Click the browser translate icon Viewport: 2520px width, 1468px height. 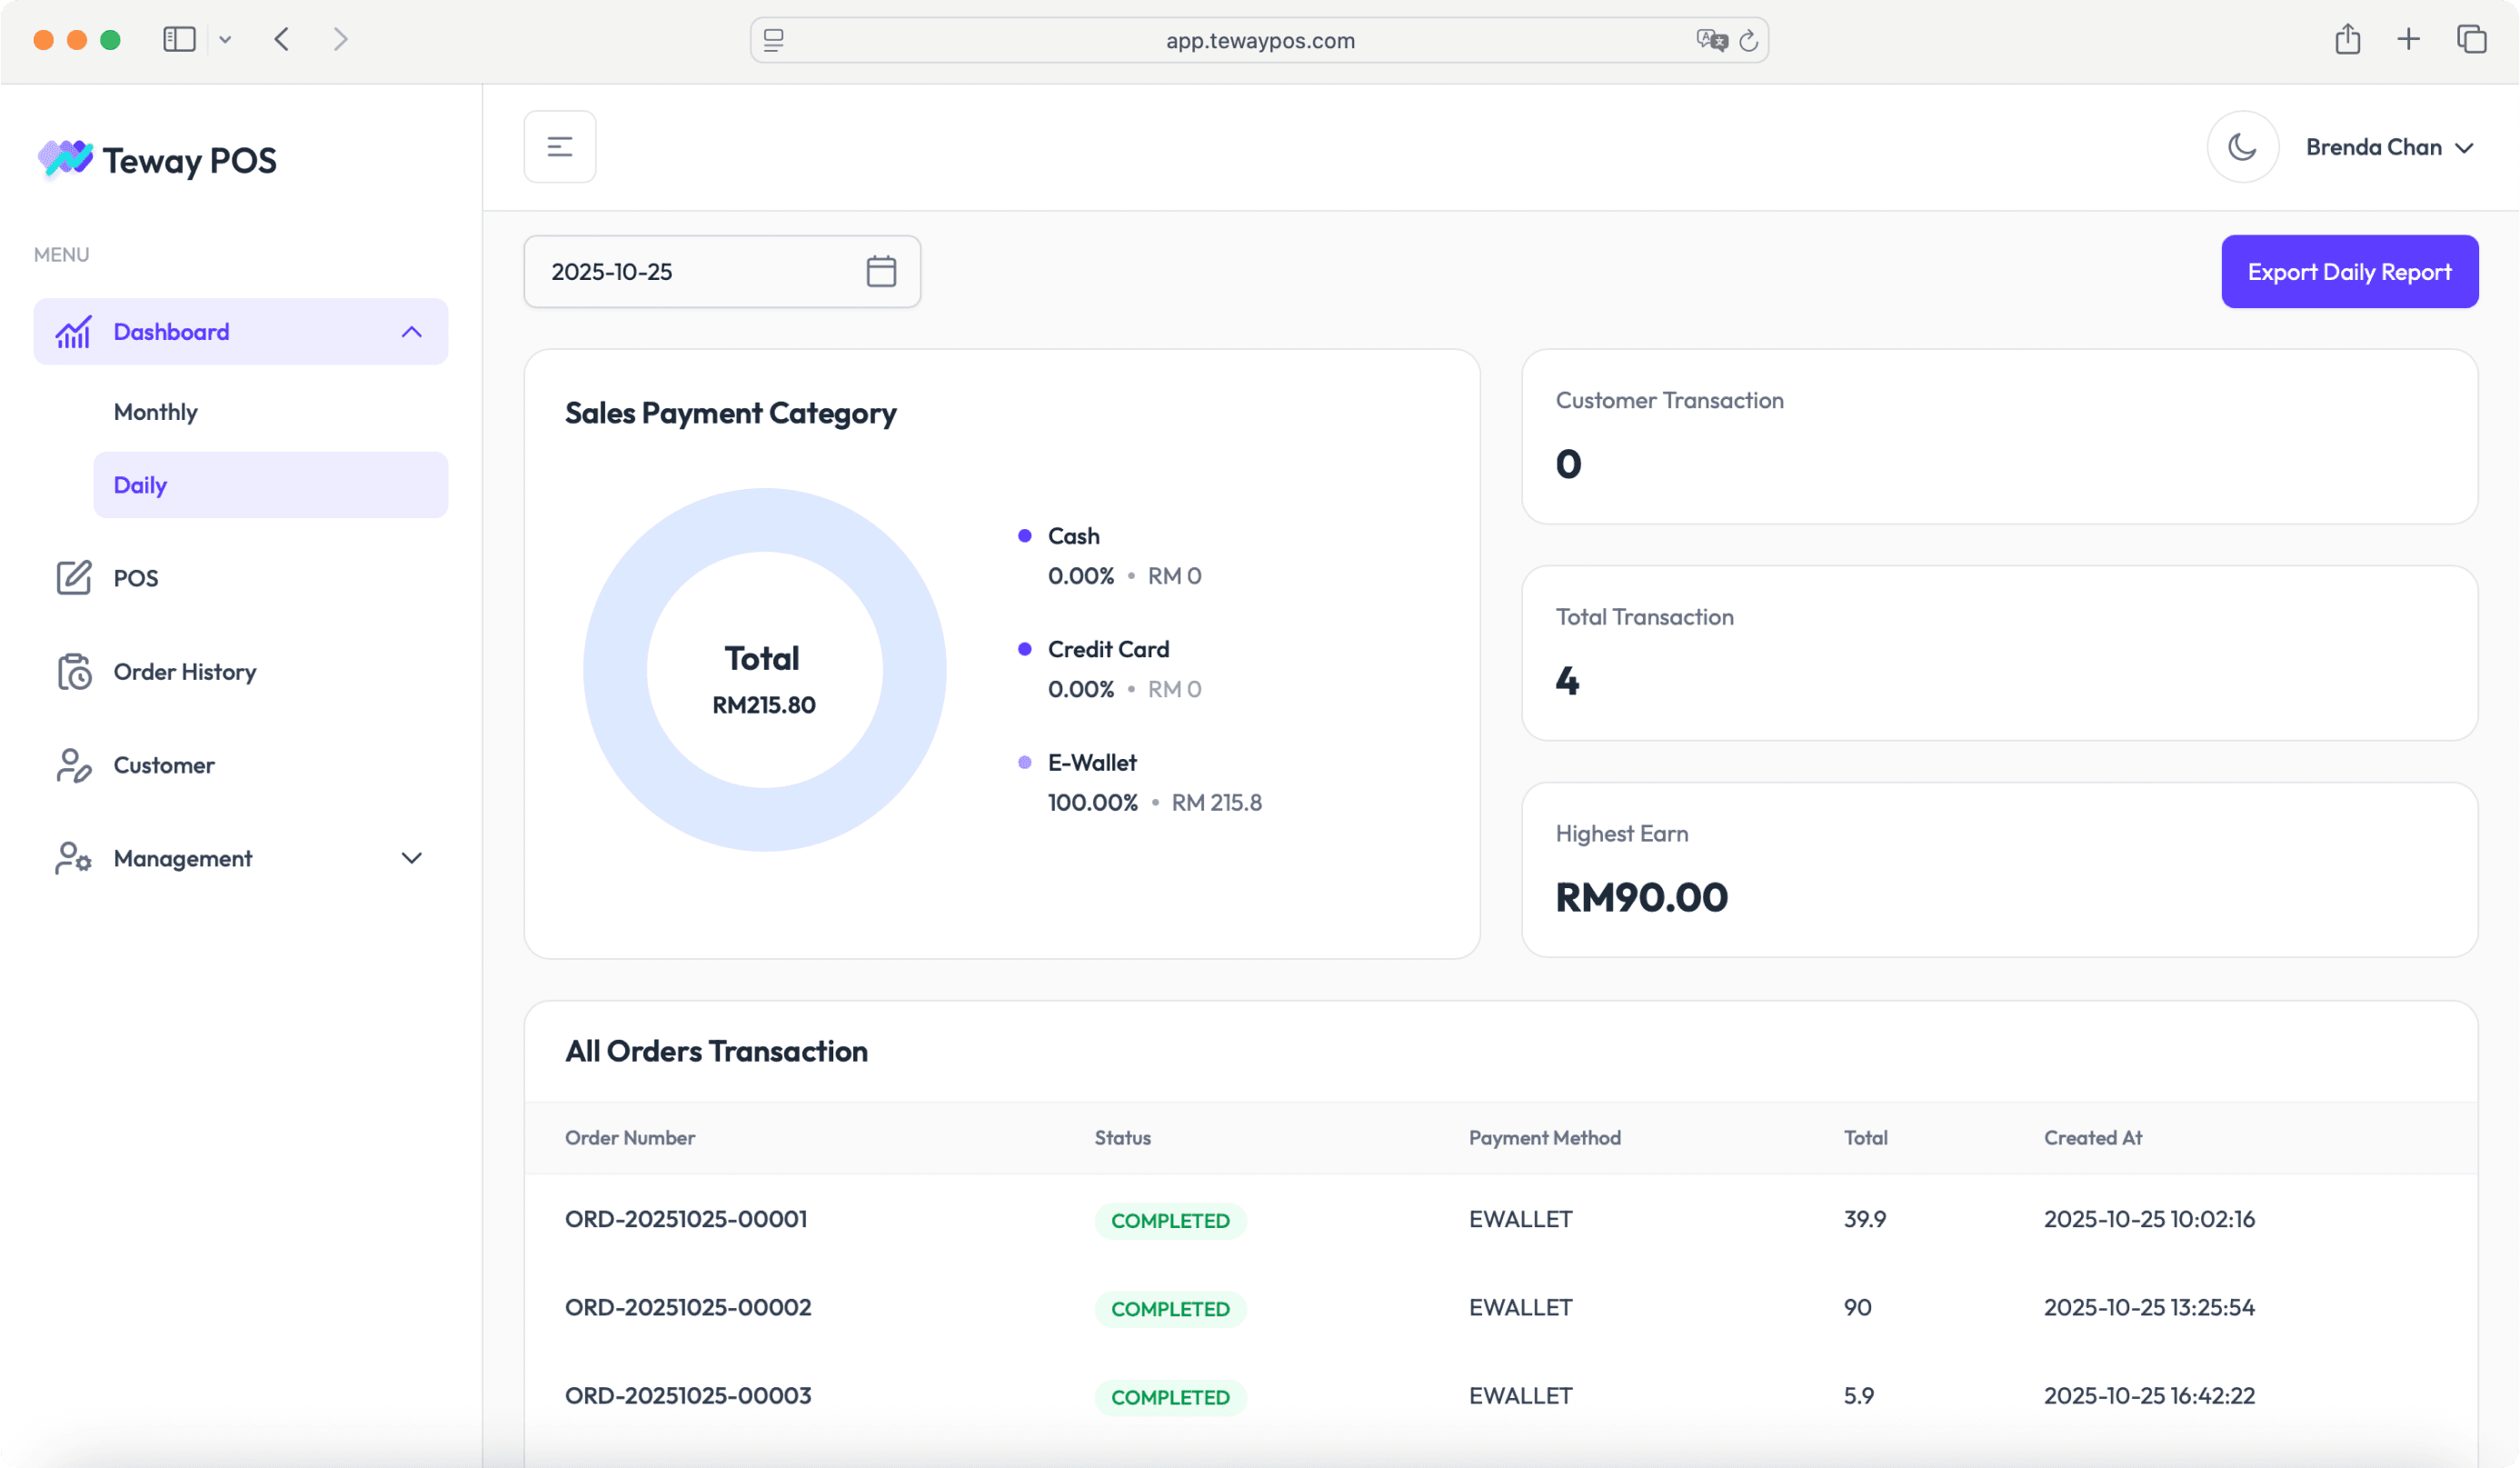(1711, 40)
